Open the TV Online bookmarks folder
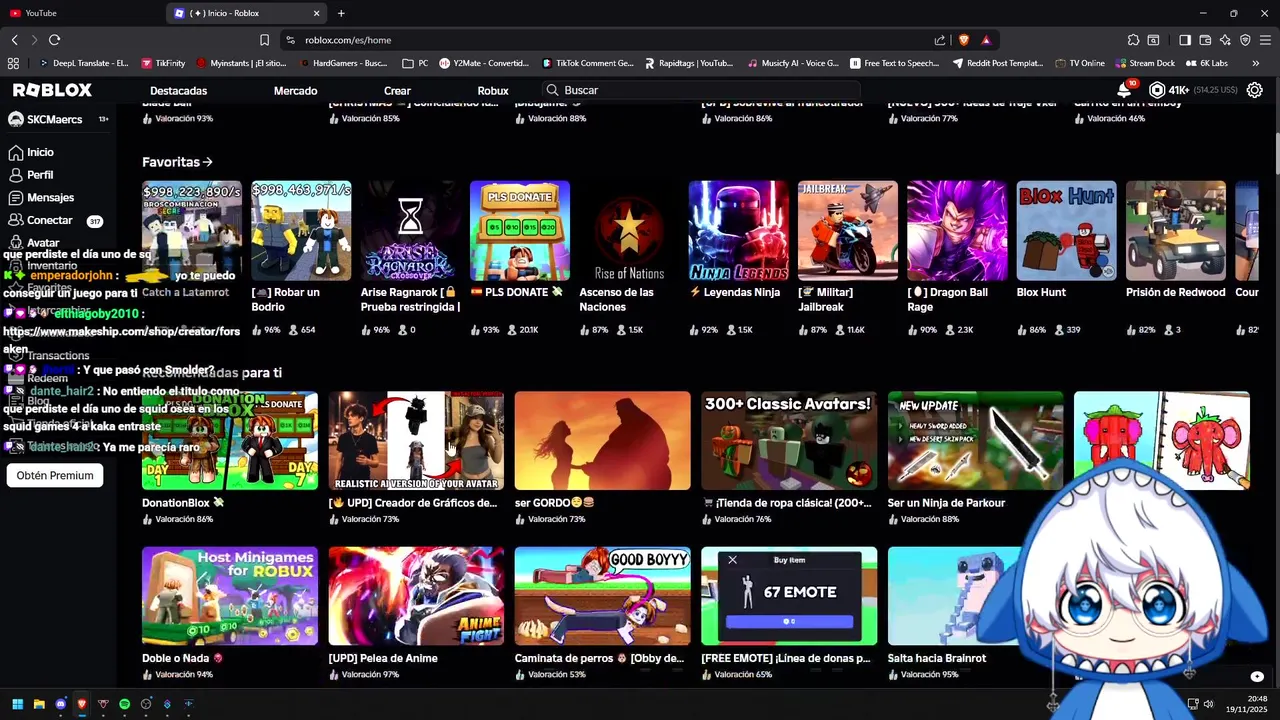1280x720 pixels. tap(1080, 63)
